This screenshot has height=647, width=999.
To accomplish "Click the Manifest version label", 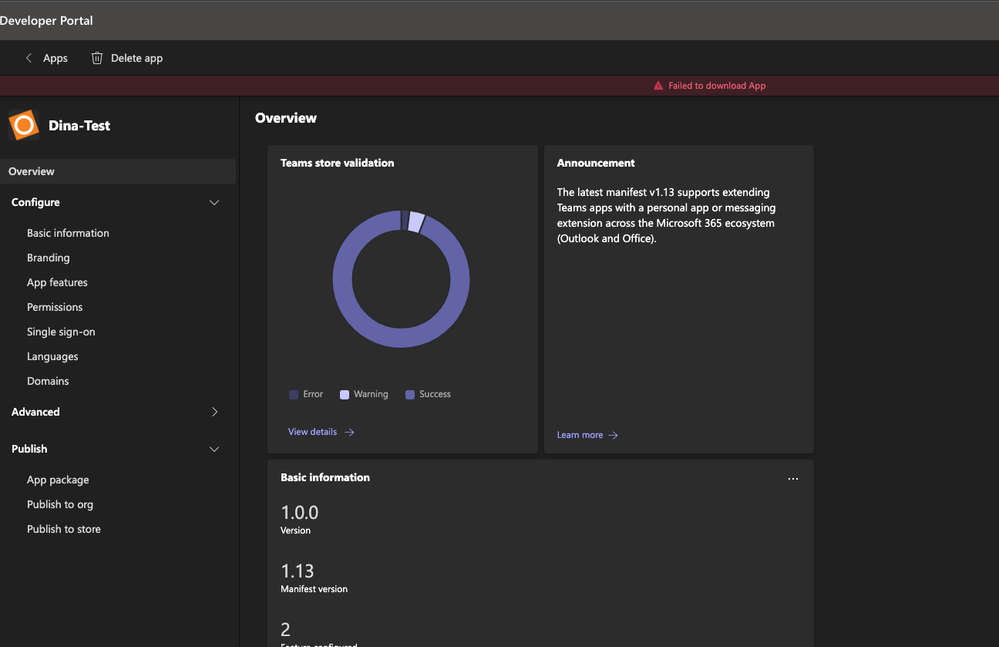I will (x=314, y=589).
